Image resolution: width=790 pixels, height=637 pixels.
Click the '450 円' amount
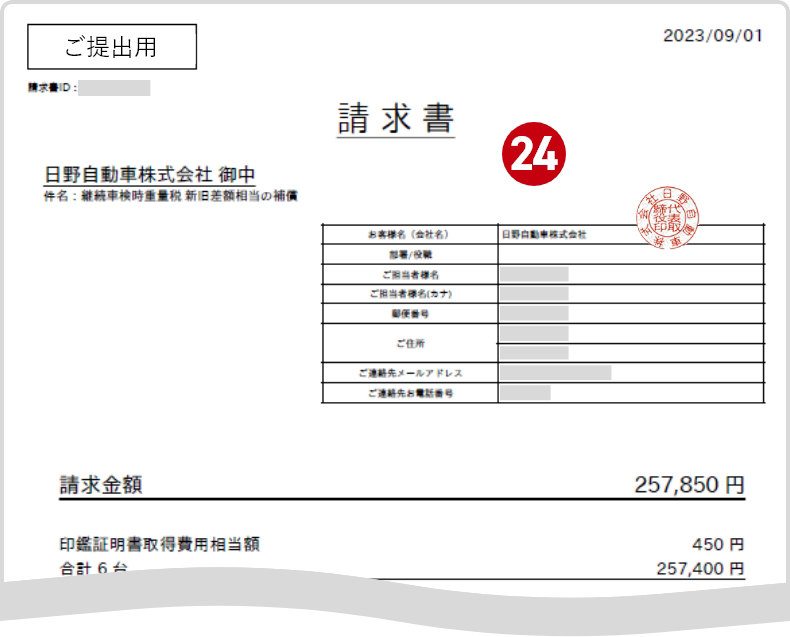[718, 544]
